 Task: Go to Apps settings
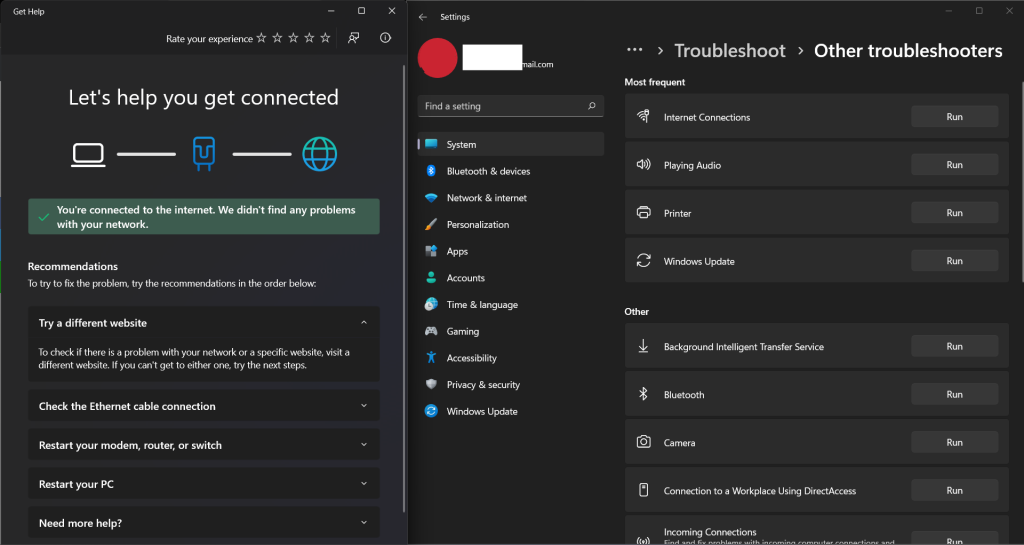tap(510, 251)
